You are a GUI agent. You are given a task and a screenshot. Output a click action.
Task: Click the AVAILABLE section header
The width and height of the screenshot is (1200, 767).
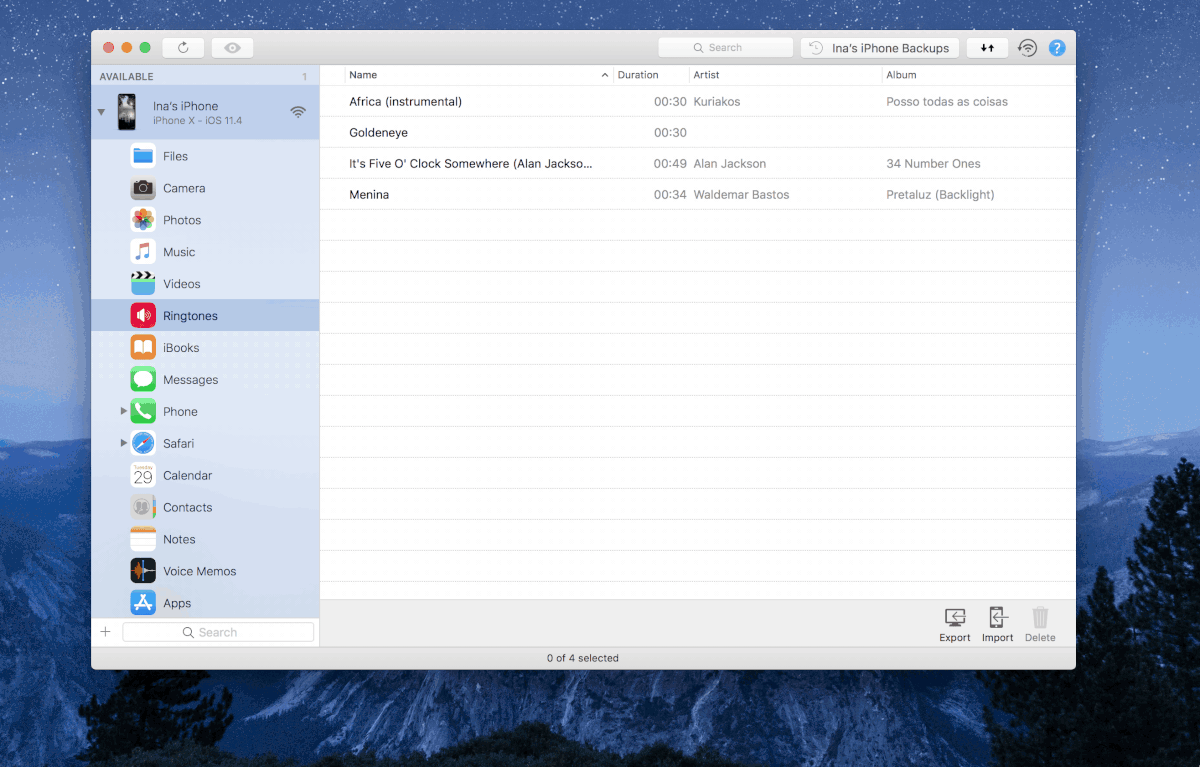(x=127, y=77)
